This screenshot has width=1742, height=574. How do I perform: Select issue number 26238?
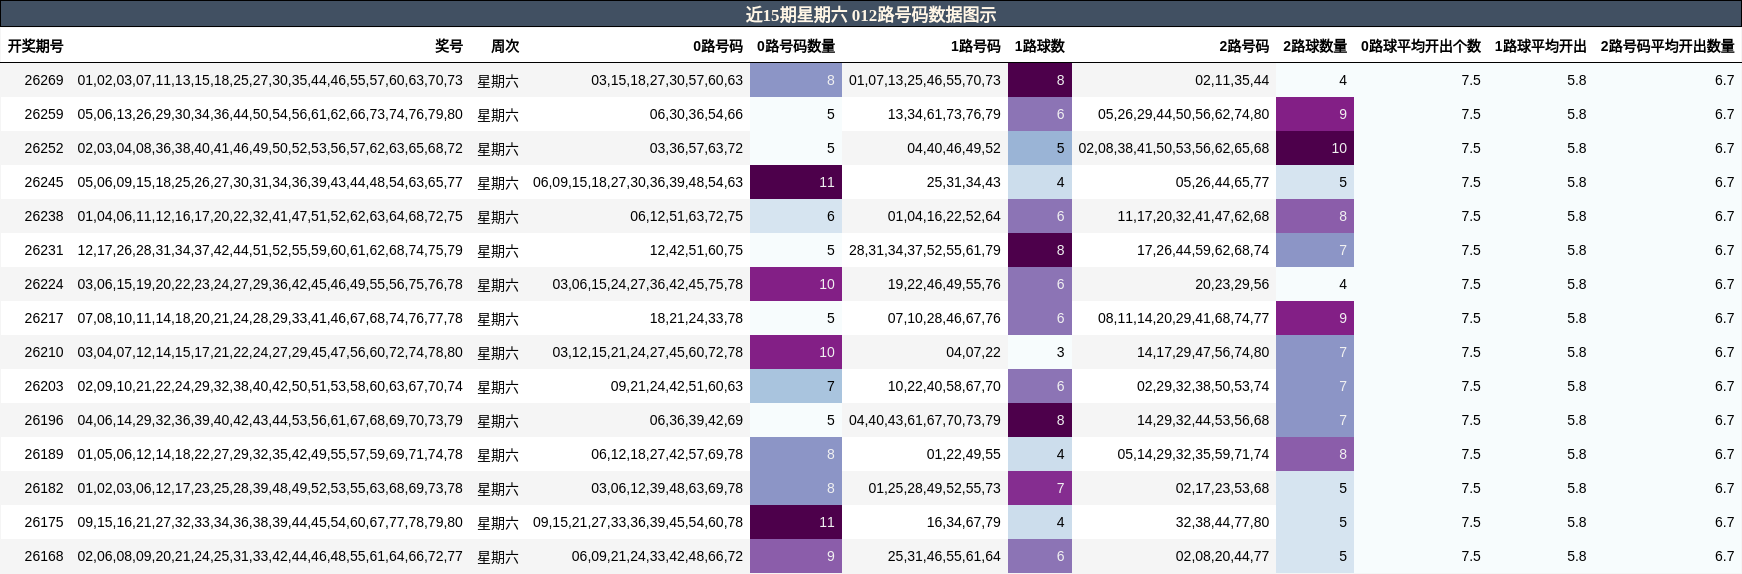pos(44,216)
